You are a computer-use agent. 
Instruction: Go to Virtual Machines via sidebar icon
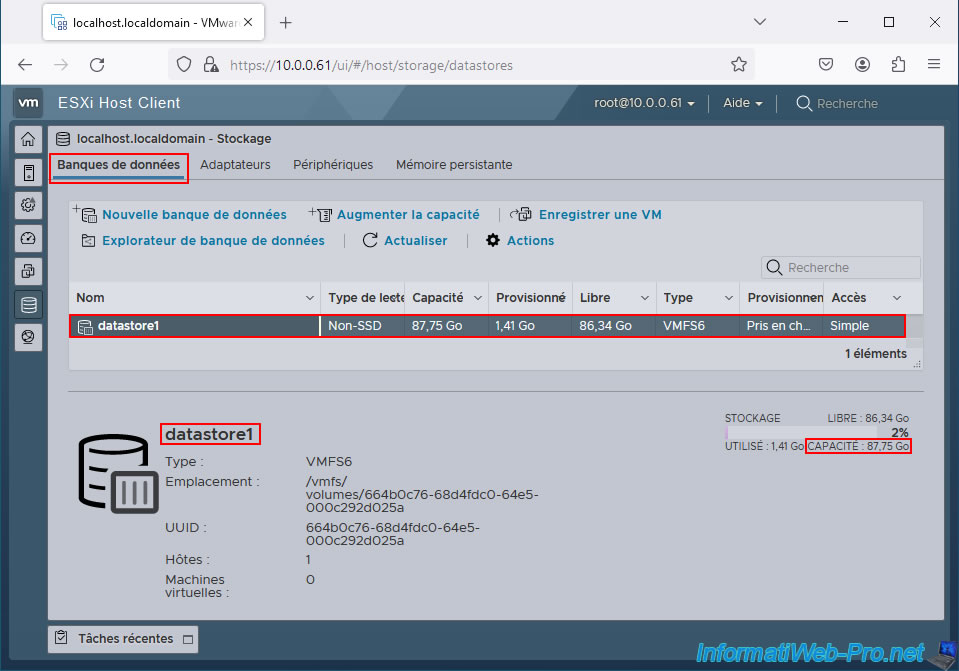coord(28,271)
